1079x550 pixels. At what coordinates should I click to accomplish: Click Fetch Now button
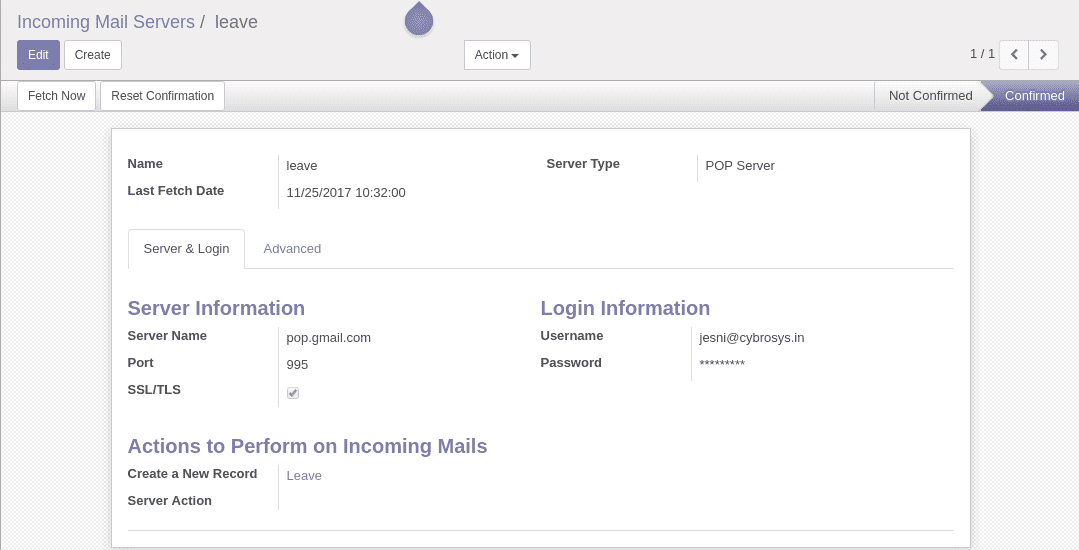[56, 96]
